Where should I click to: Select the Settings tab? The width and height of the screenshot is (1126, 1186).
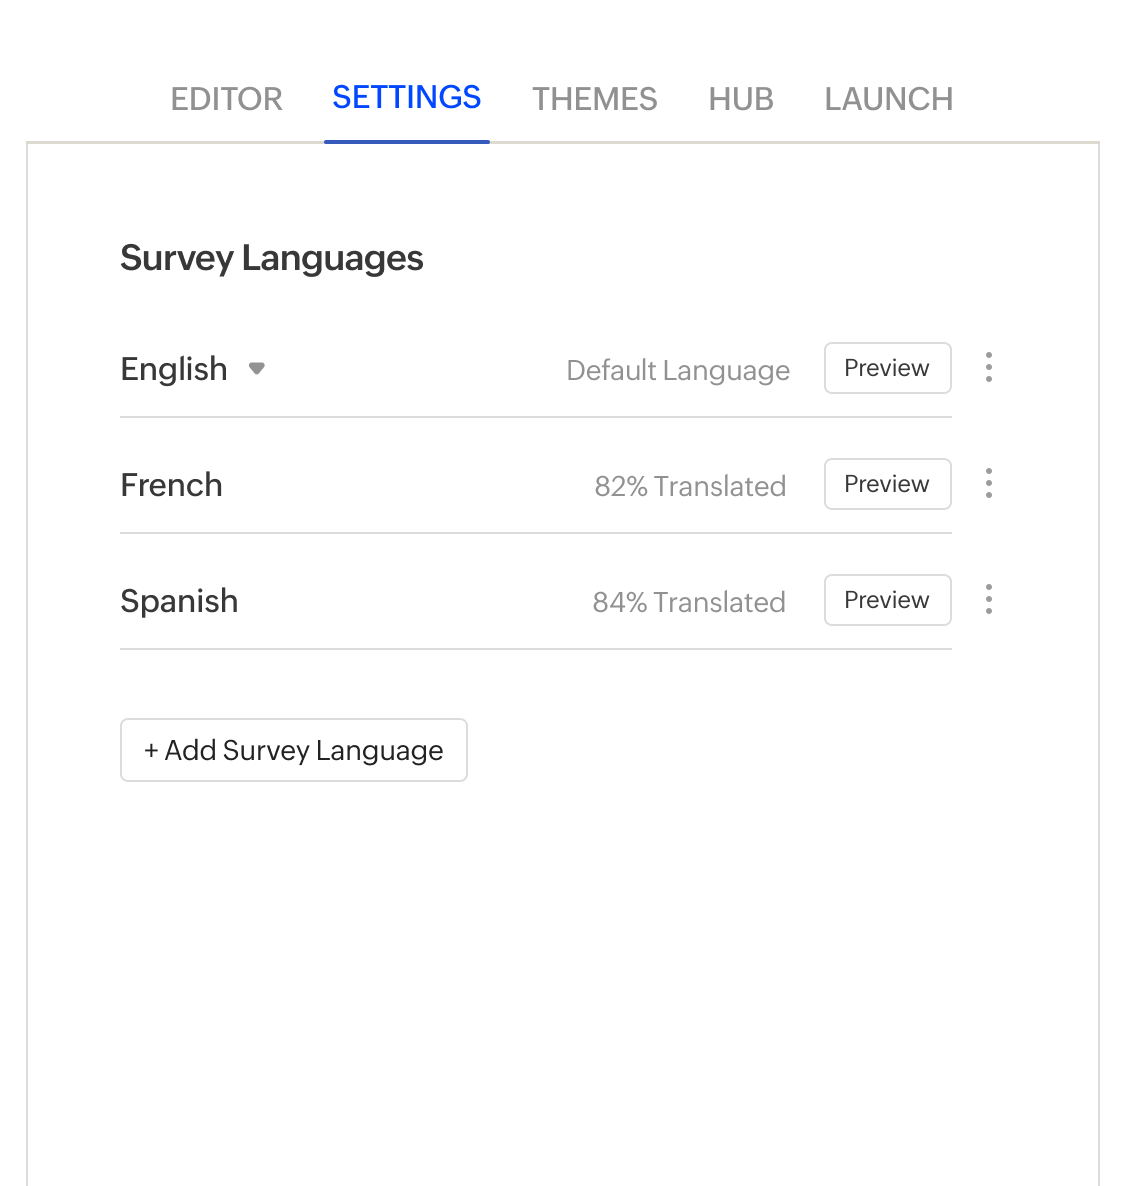pyautogui.click(x=406, y=98)
